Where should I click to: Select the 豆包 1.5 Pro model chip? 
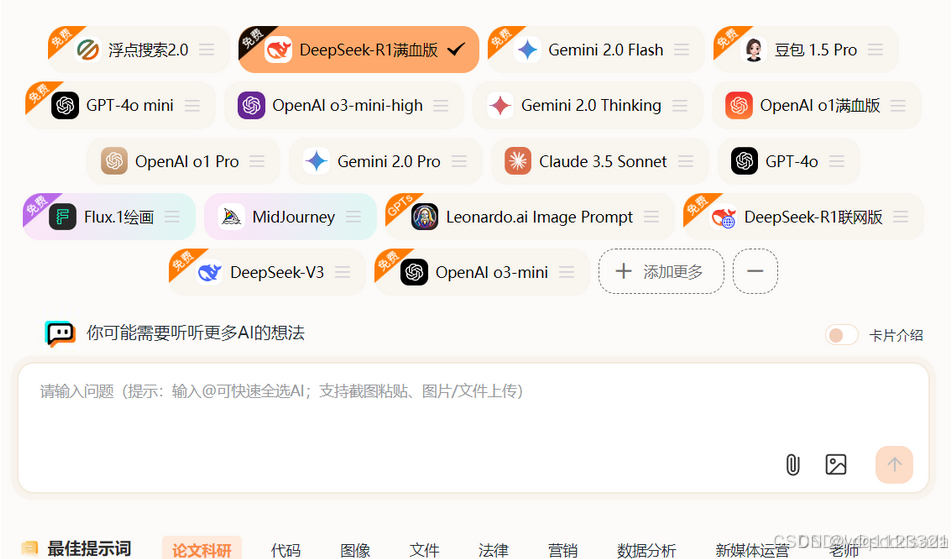point(806,50)
